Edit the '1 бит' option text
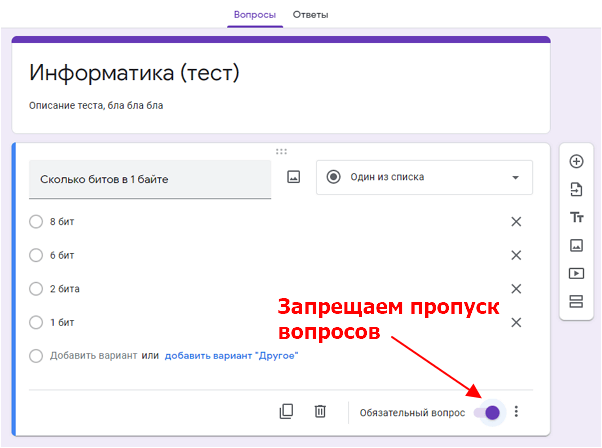This screenshot has height=448, width=602. tap(62, 322)
